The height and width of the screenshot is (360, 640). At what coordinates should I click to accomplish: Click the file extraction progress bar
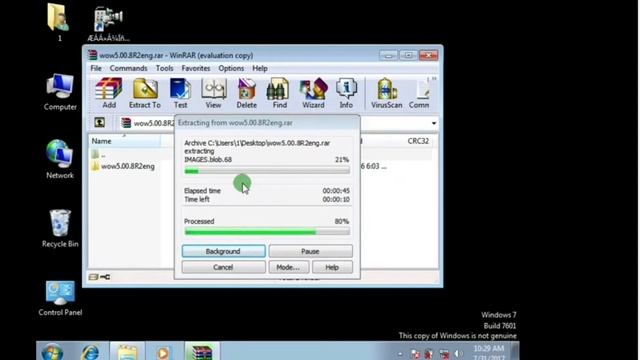click(x=267, y=171)
